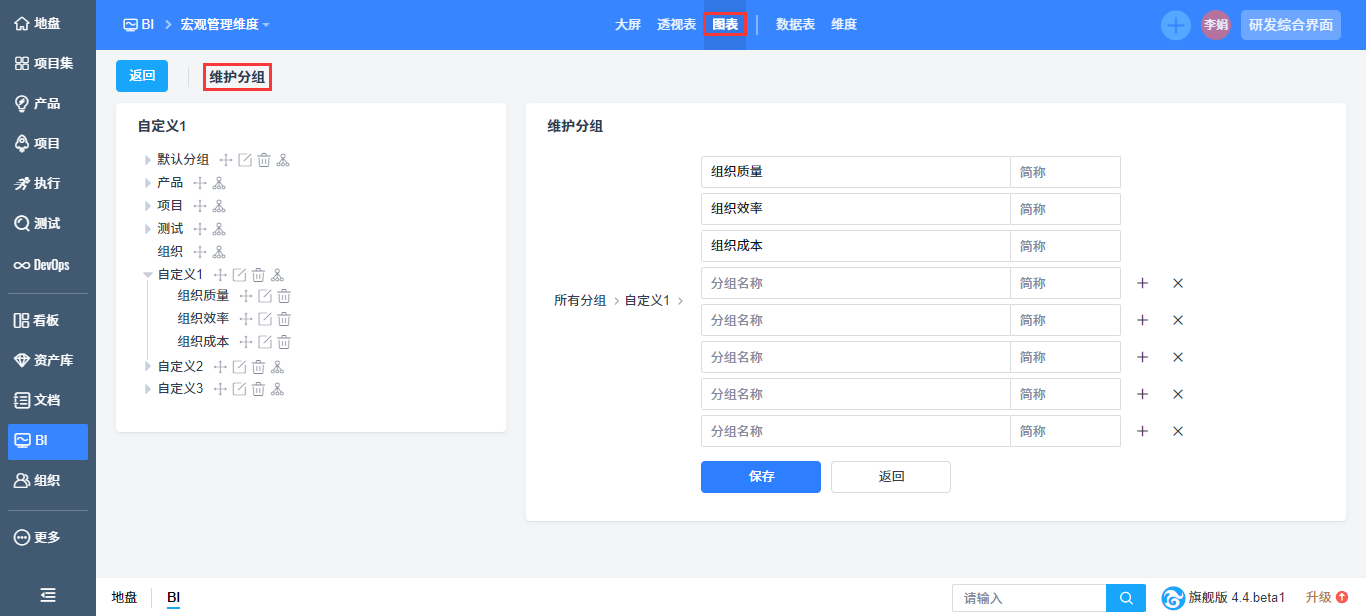Switch to the 透视表 tab
This screenshot has width=1366, height=616.
676,24
